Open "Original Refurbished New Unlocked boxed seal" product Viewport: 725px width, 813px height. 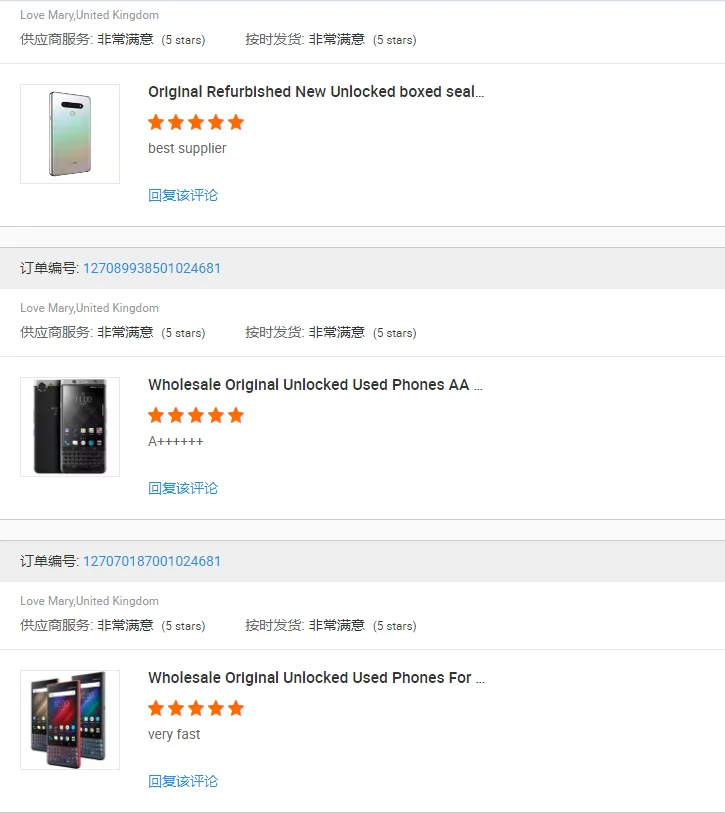[x=316, y=92]
